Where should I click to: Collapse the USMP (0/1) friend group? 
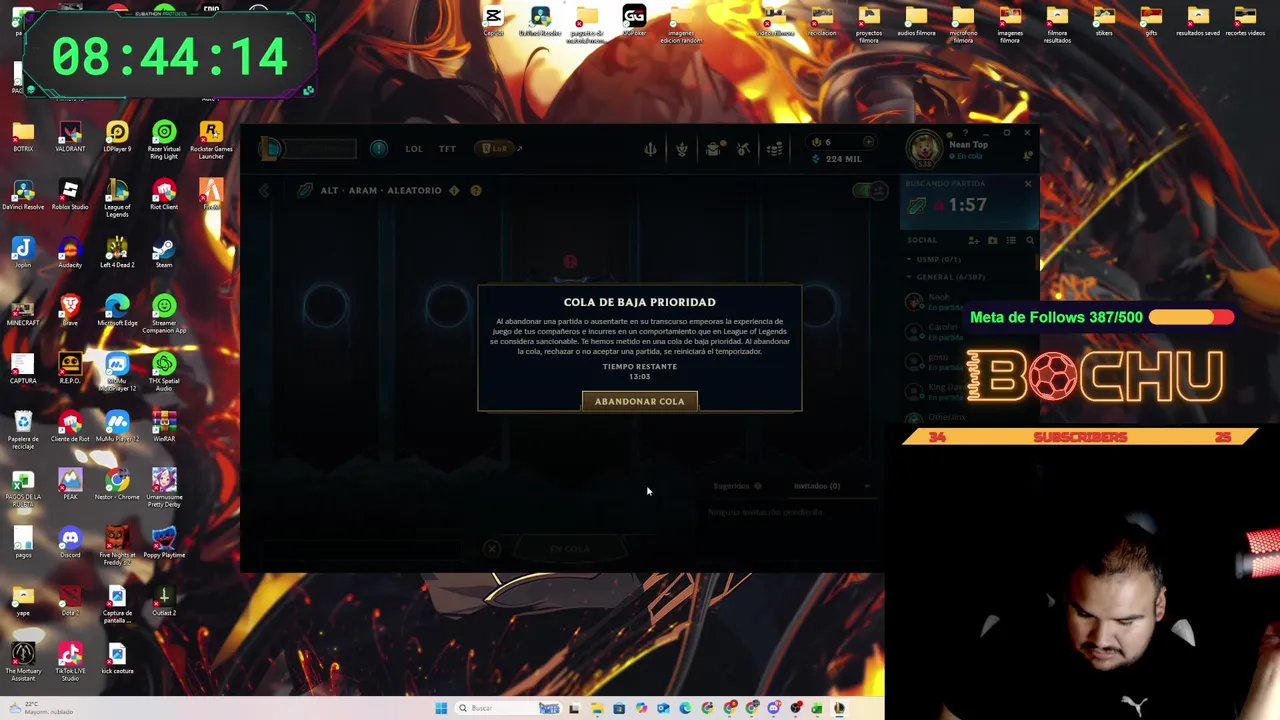[x=936, y=259]
